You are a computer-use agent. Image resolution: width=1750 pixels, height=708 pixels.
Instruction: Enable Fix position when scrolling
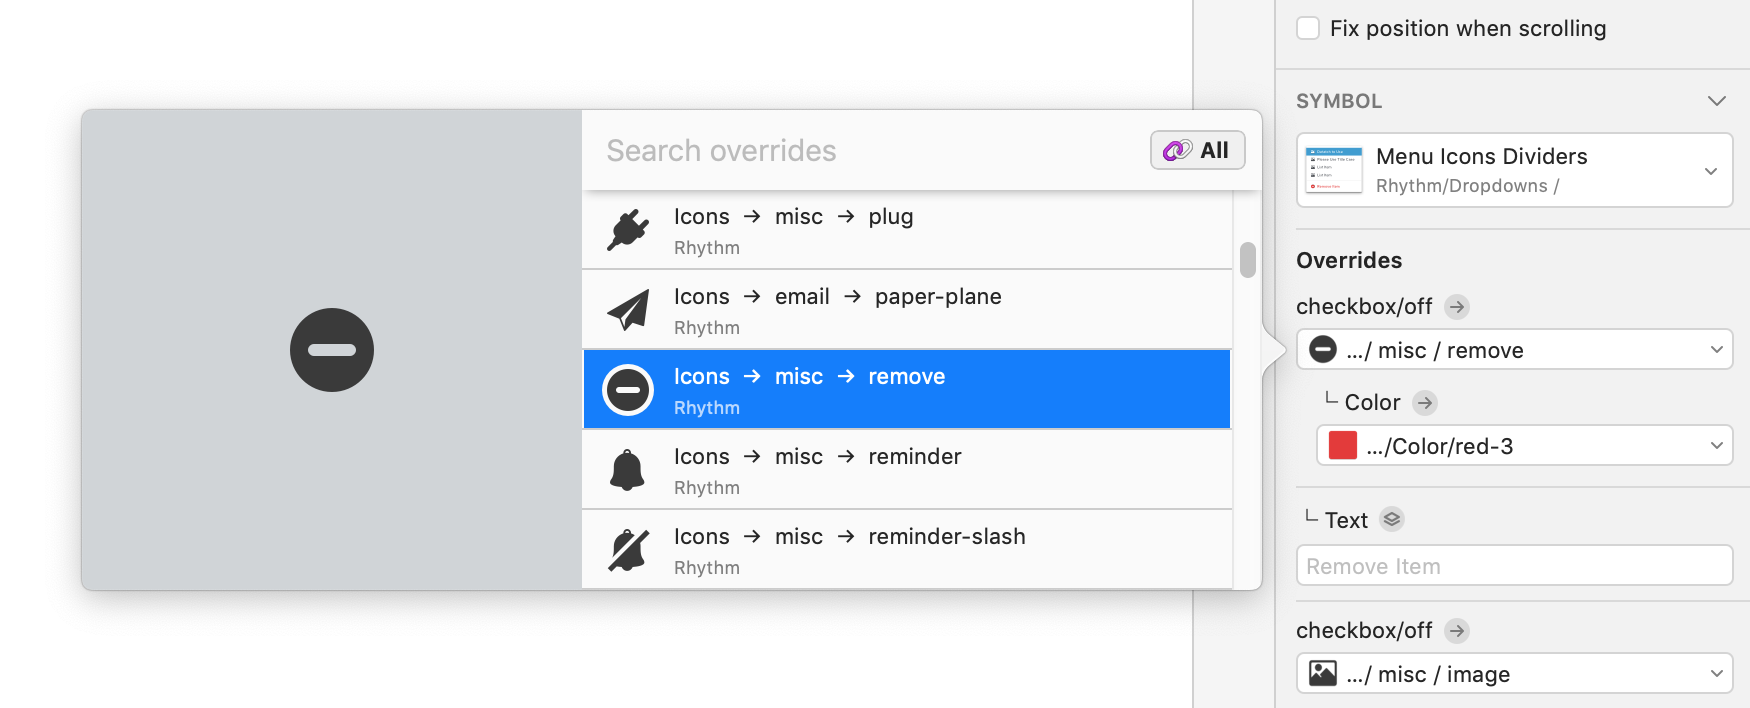pos(1307,28)
